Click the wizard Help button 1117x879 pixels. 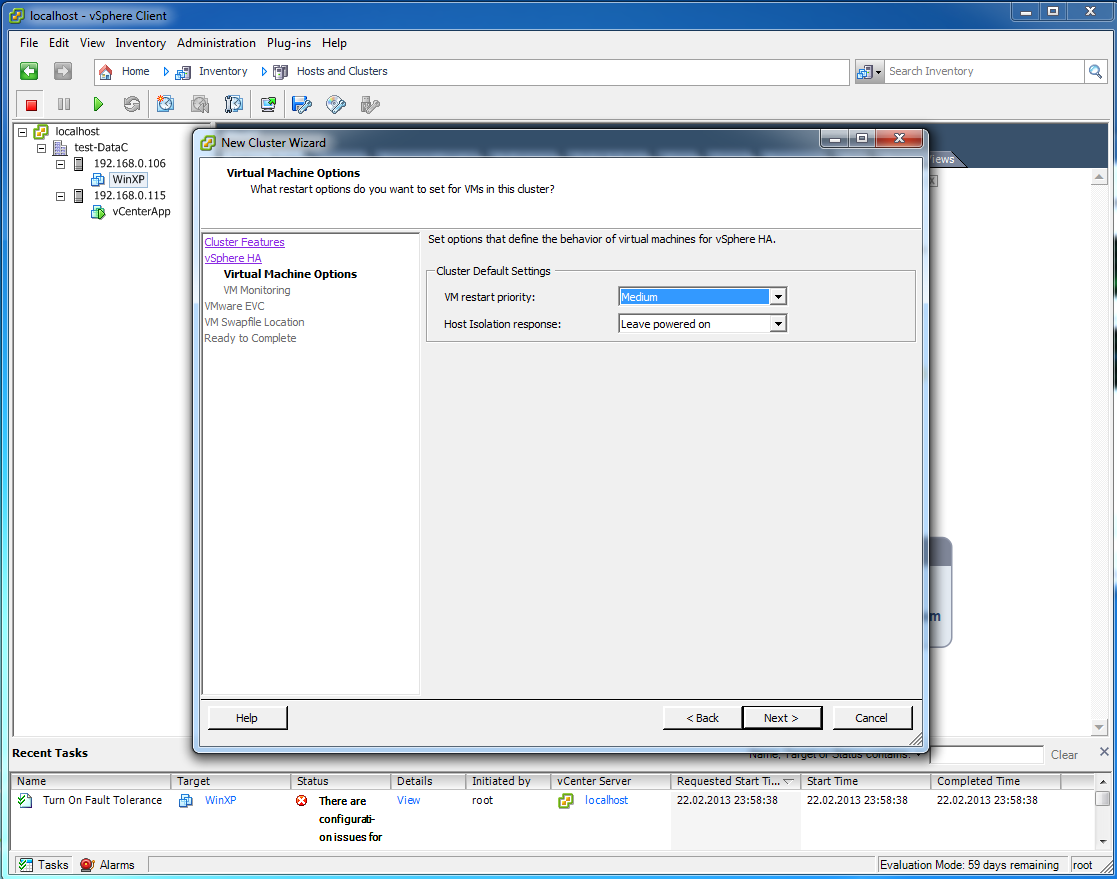(247, 718)
